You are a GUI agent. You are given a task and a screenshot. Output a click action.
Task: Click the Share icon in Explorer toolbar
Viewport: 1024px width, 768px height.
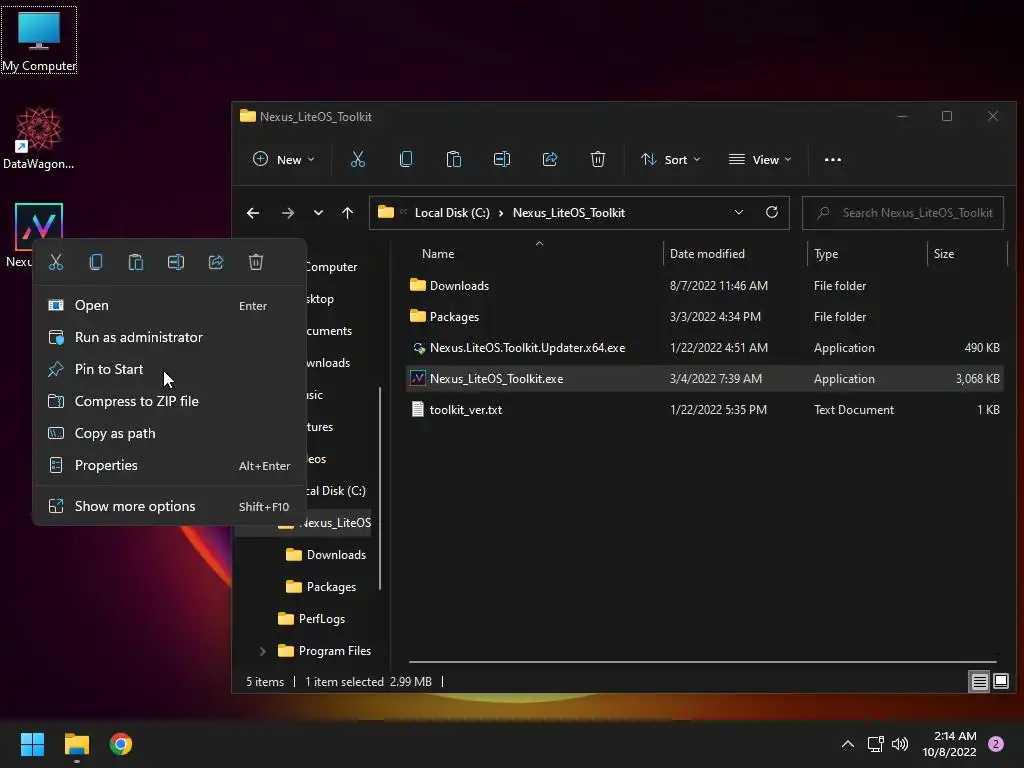point(550,159)
